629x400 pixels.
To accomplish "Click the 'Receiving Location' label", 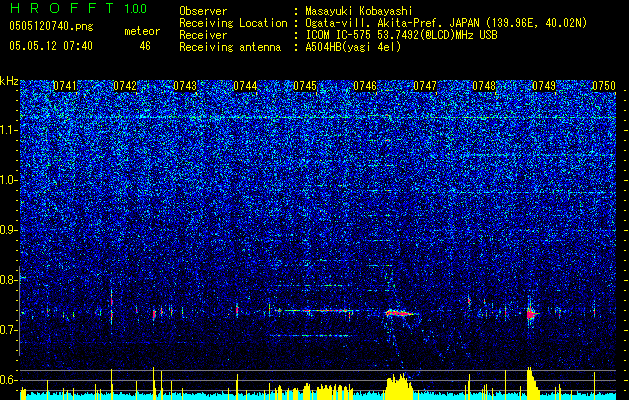I will 233,23.
